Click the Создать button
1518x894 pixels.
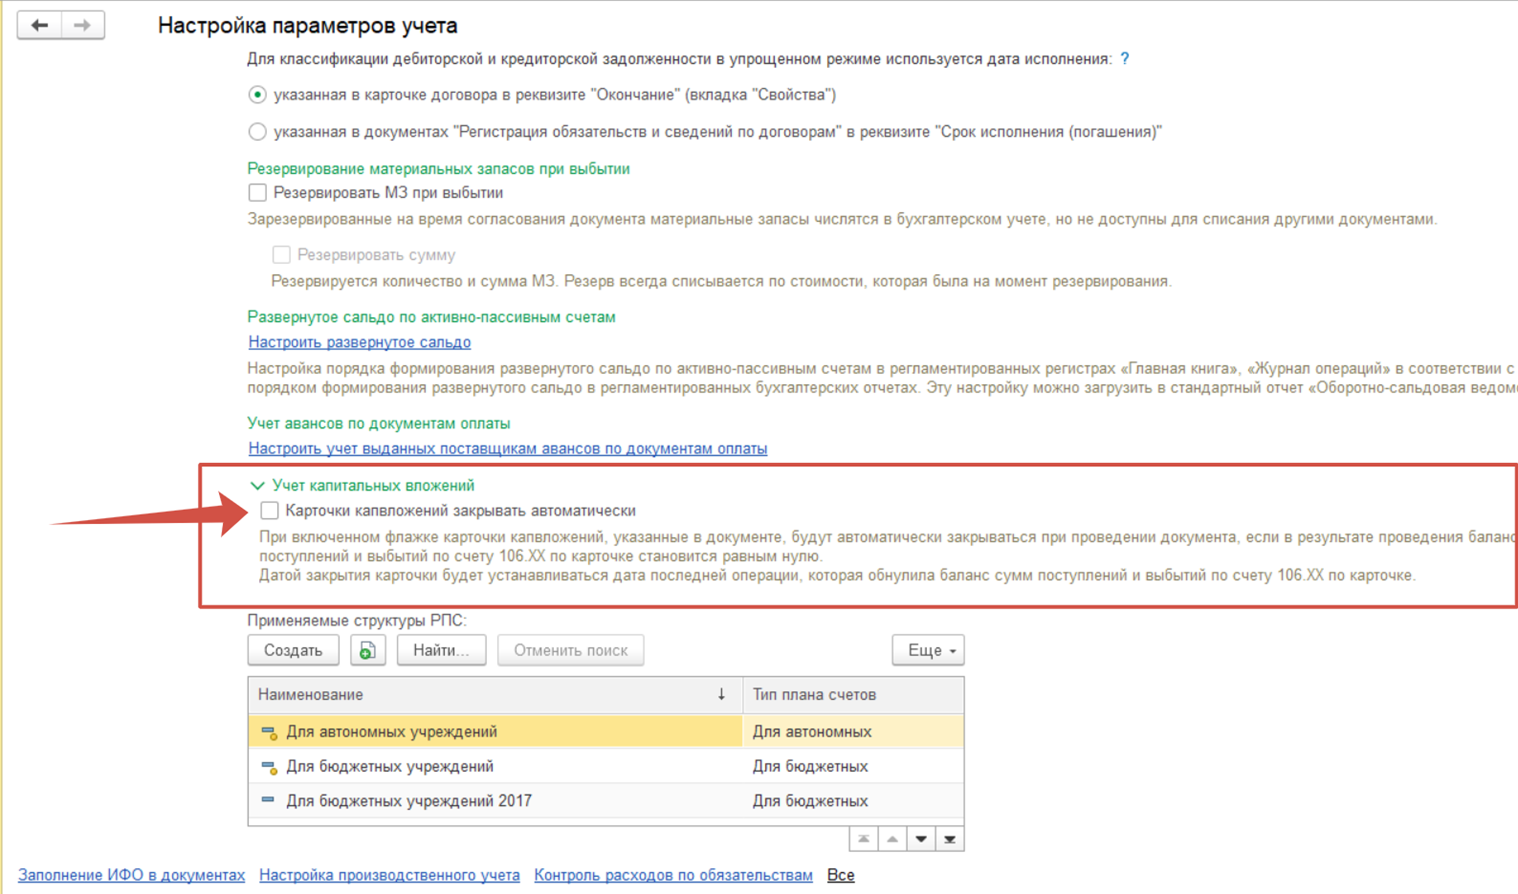pyautogui.click(x=293, y=650)
